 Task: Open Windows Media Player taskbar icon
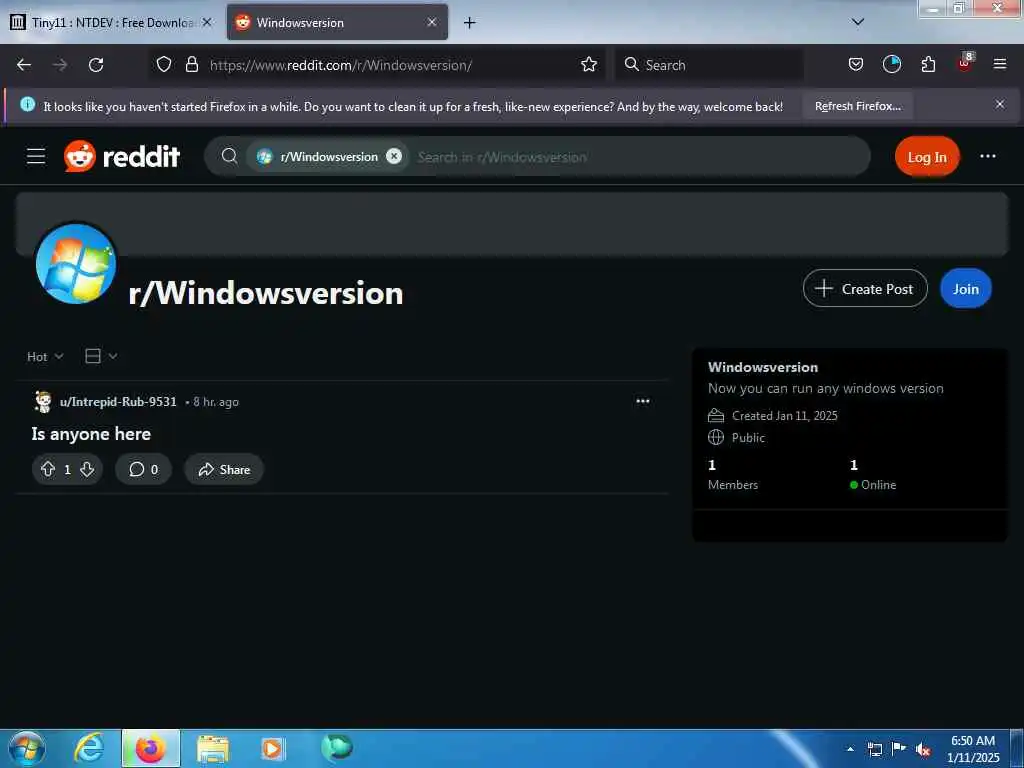pyautogui.click(x=272, y=748)
